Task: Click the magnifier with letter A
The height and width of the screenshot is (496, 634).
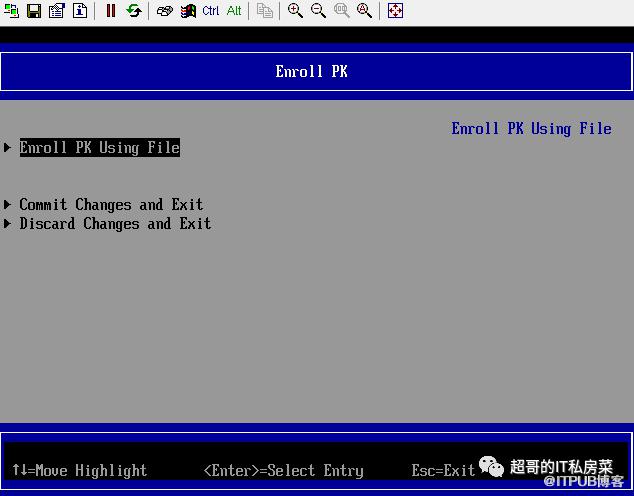Action: point(365,11)
